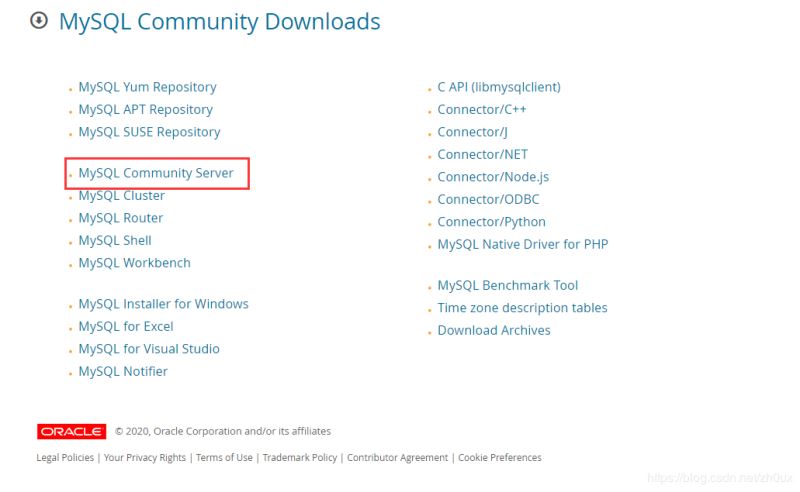This screenshot has width=800, height=492.
Task: Go to MySQL Community Server downloads
Action: click(x=156, y=173)
